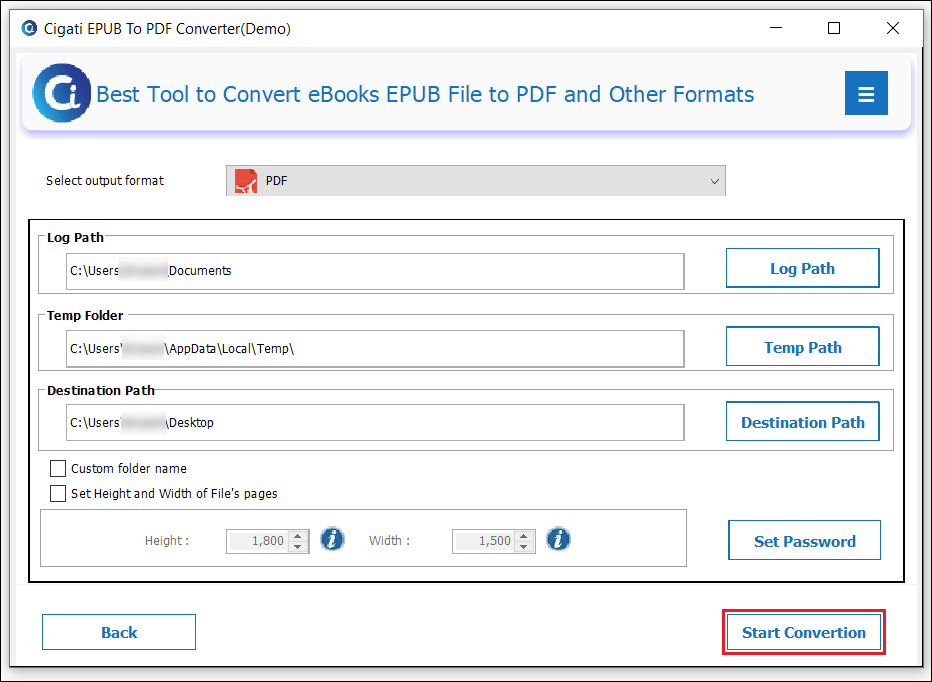
Task: Click the Log Path text field
Action: coord(375,272)
